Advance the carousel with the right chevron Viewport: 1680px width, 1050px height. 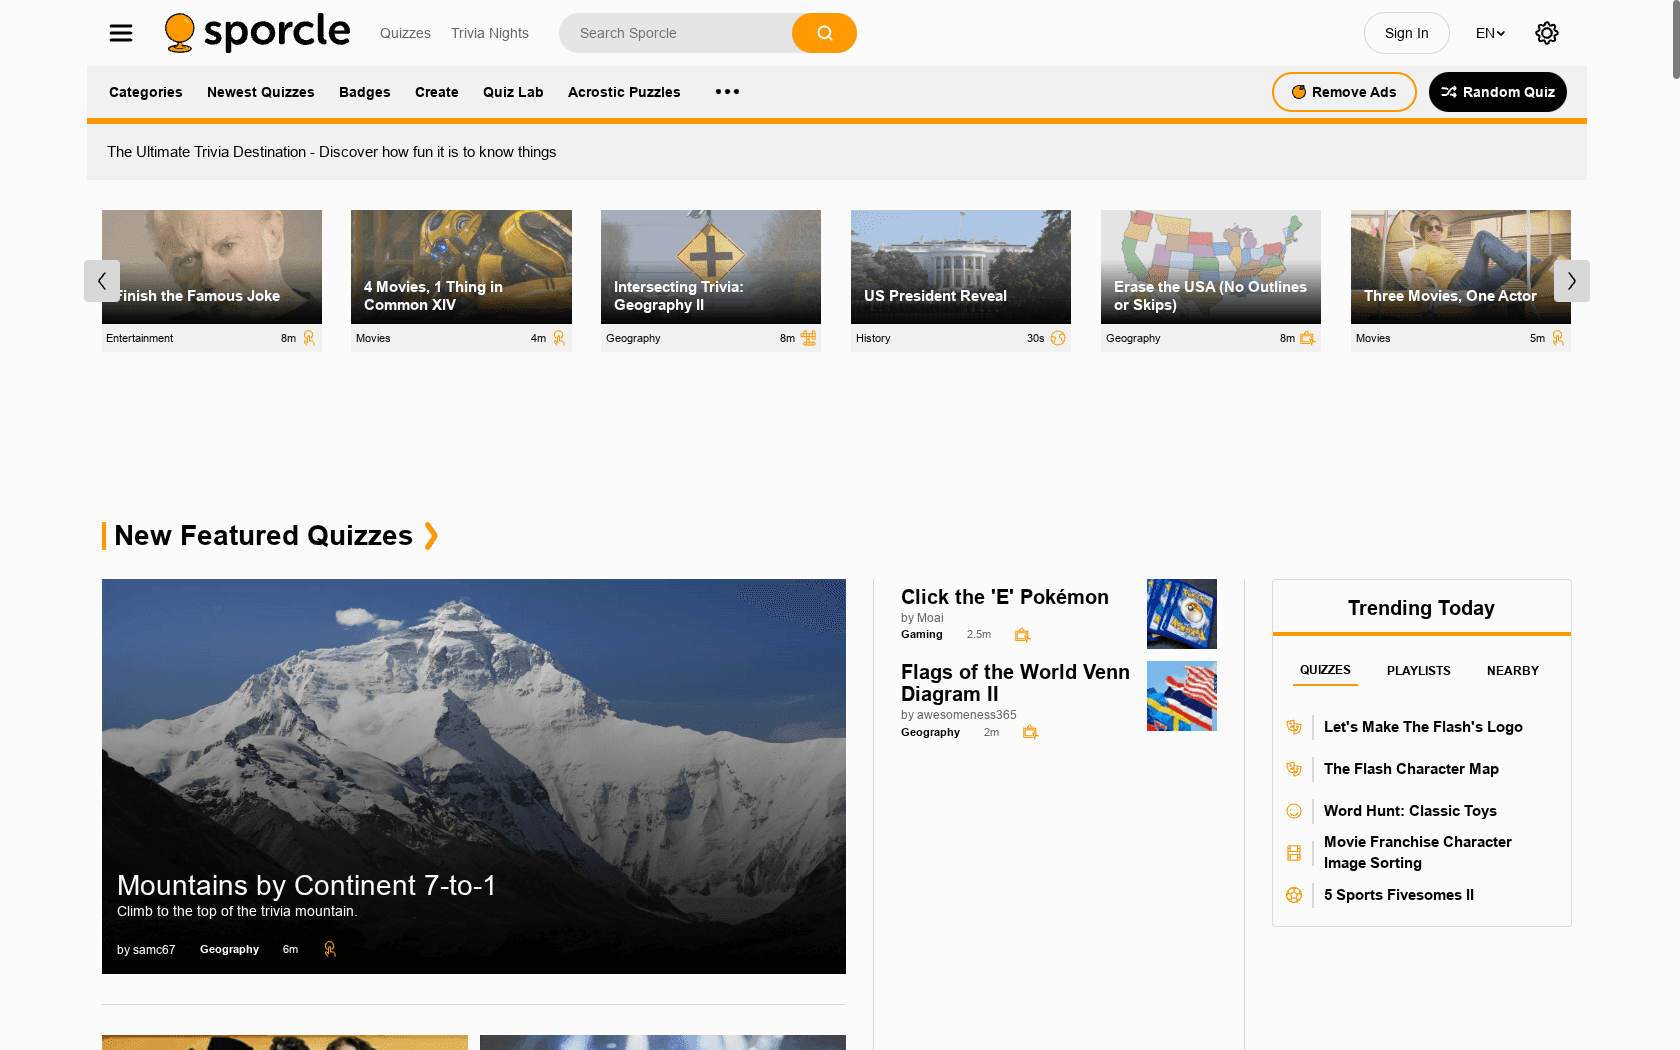[1571, 281]
